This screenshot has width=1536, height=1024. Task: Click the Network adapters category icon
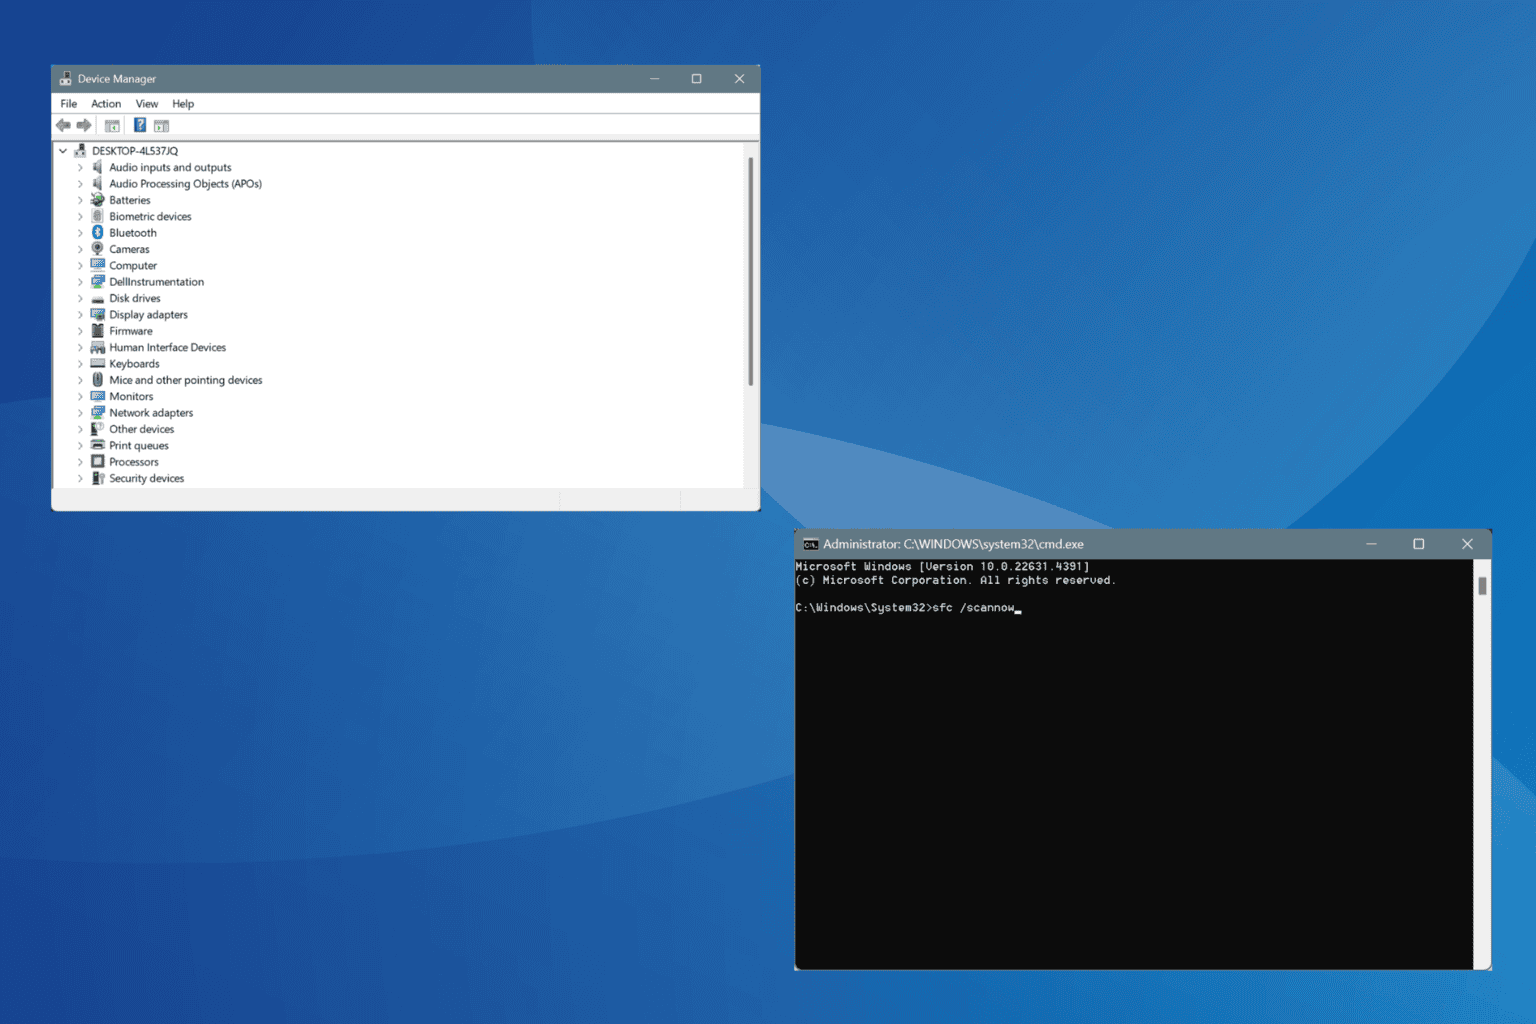[97, 412]
